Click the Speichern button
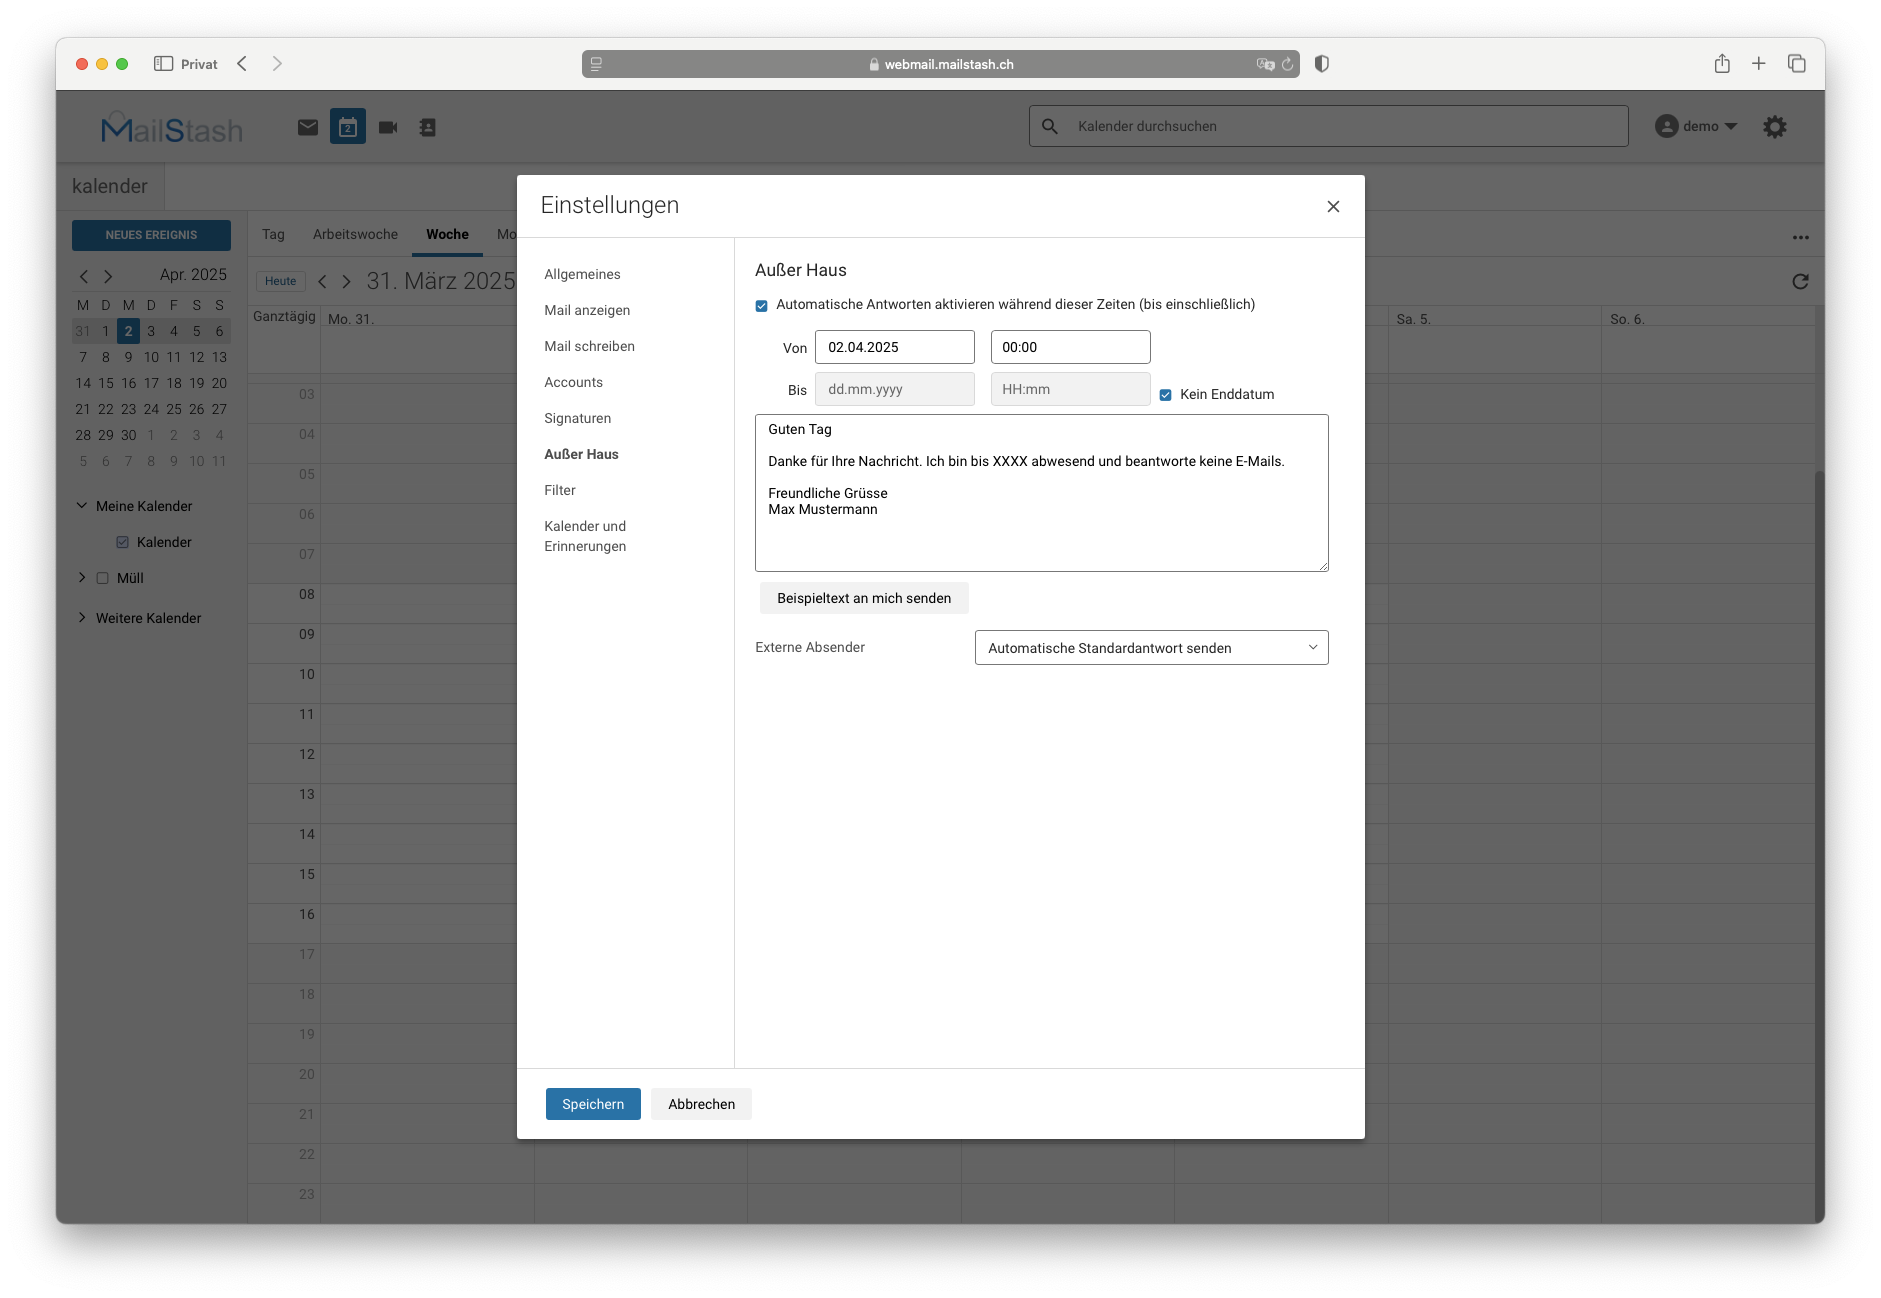1881x1298 pixels. 593,1104
